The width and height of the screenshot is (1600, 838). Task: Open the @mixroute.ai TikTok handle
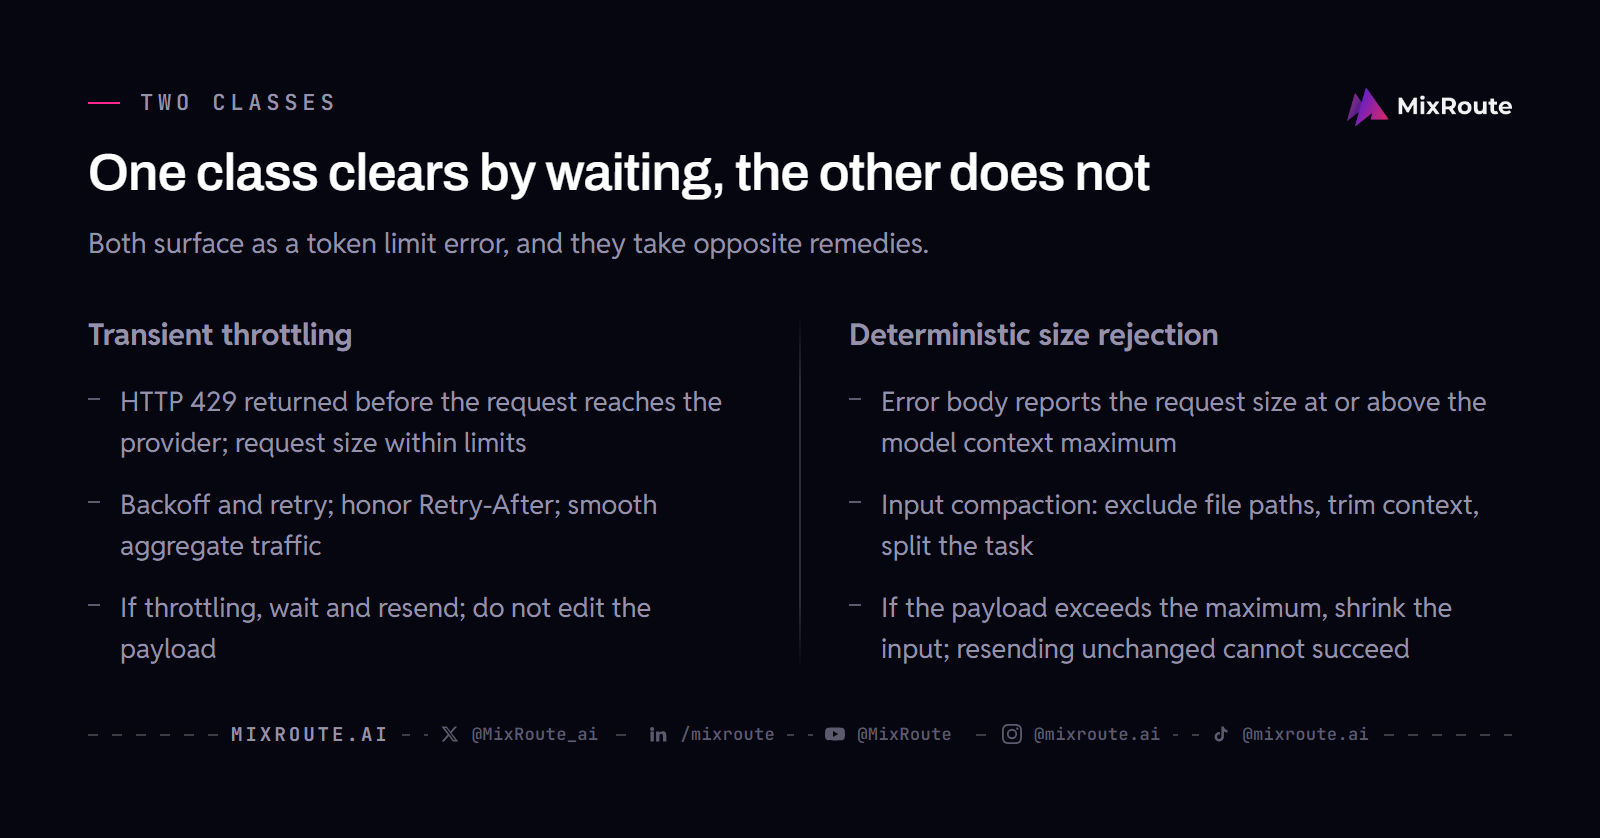(x=1305, y=734)
